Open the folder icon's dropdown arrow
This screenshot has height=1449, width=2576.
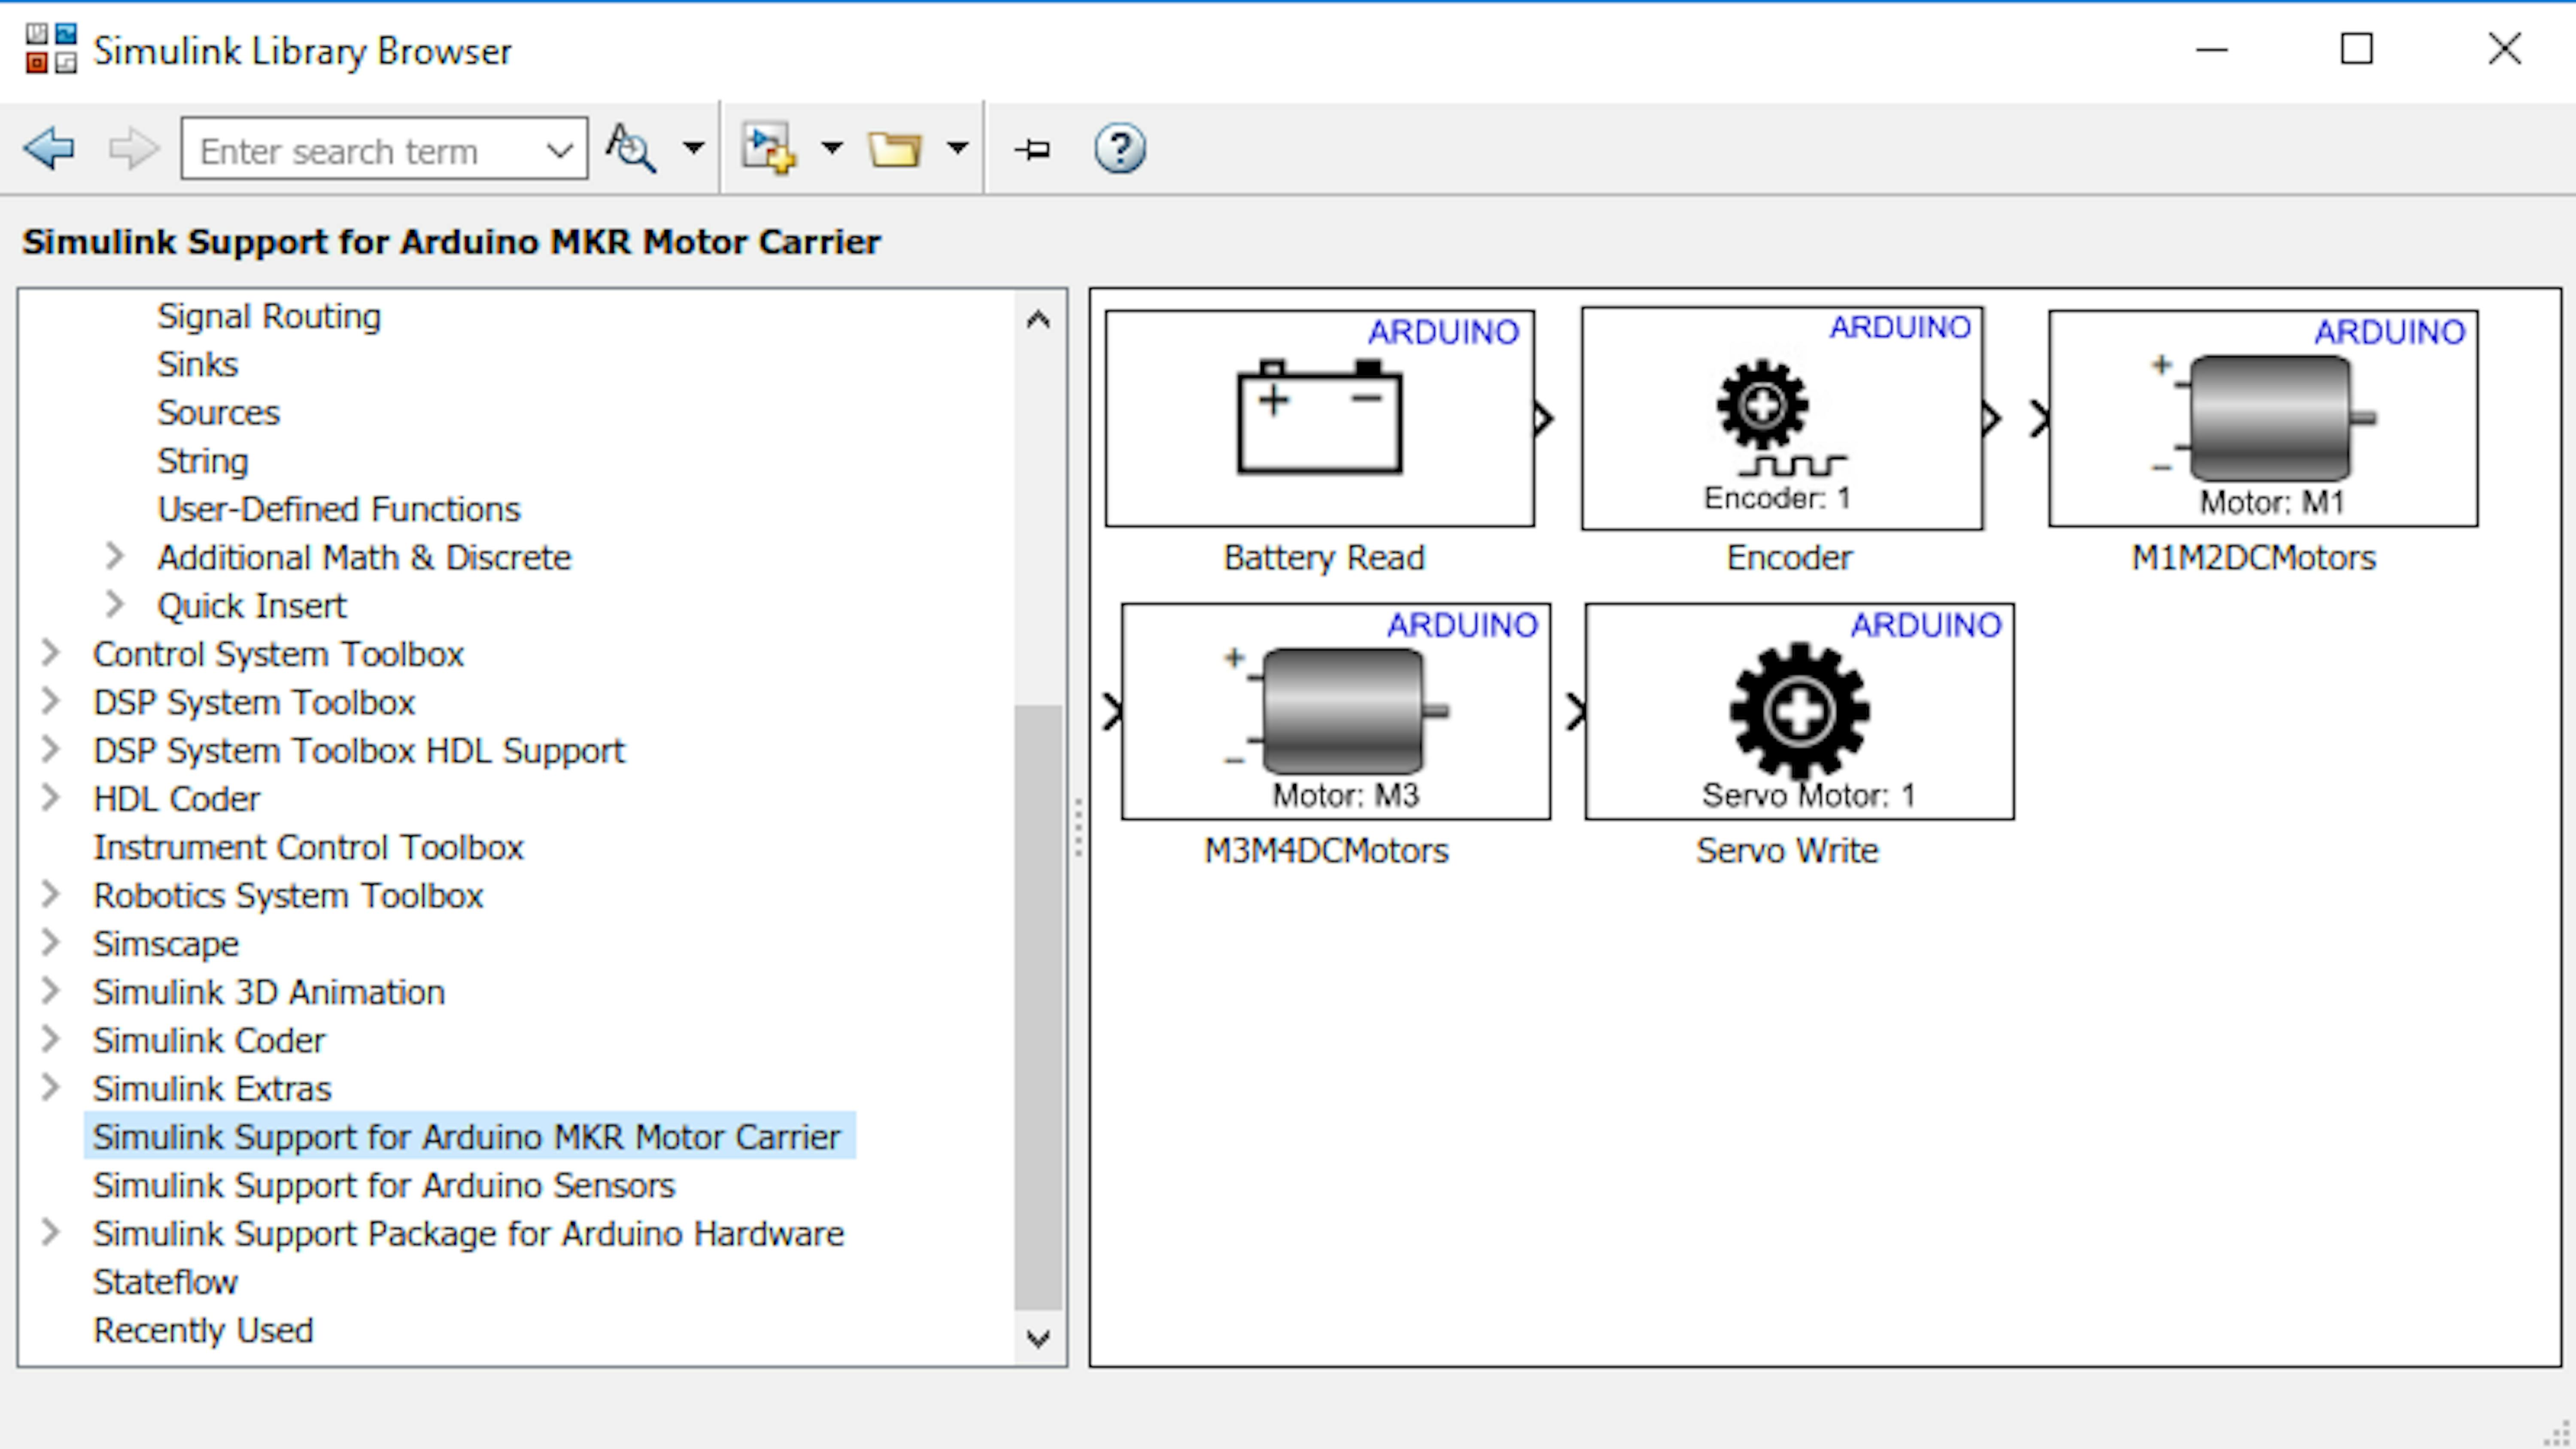pyautogui.click(x=957, y=148)
